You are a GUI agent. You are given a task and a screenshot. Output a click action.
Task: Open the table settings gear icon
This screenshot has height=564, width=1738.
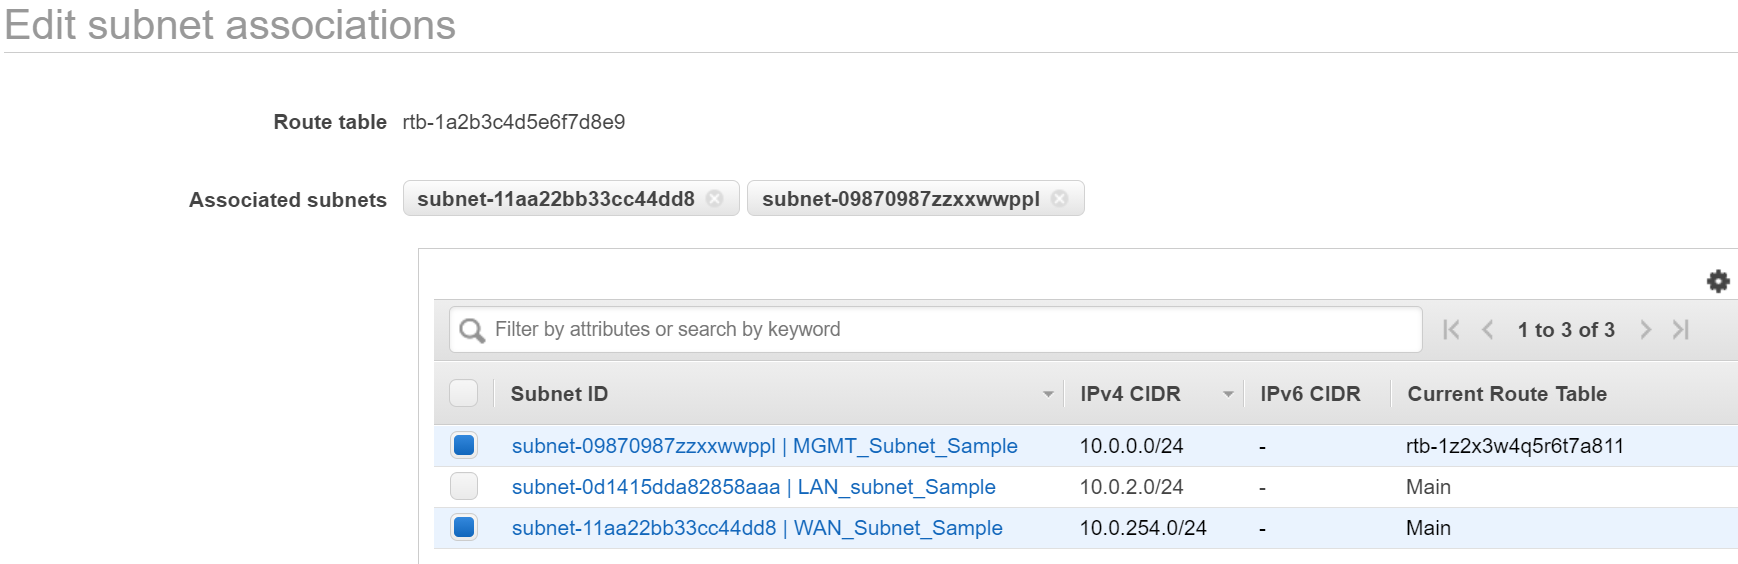(x=1717, y=281)
